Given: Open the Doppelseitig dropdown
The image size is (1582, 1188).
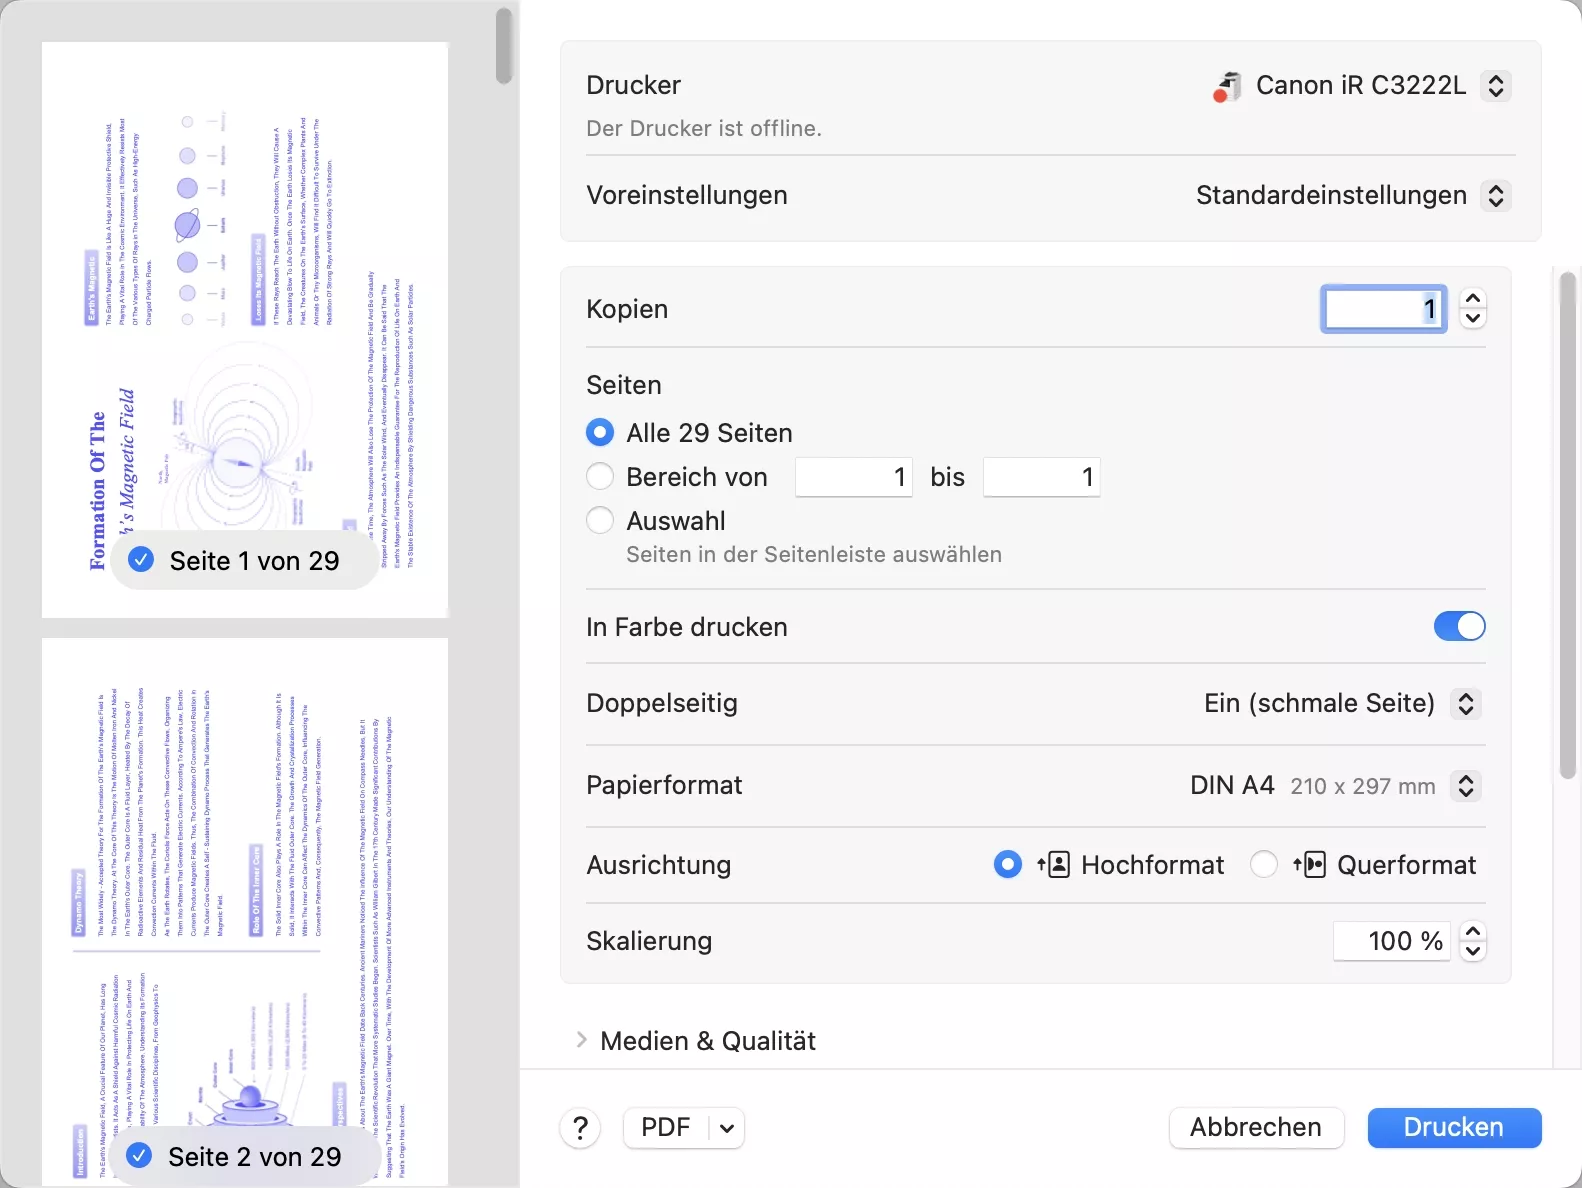Looking at the screenshot, I should pyautogui.click(x=1465, y=703).
